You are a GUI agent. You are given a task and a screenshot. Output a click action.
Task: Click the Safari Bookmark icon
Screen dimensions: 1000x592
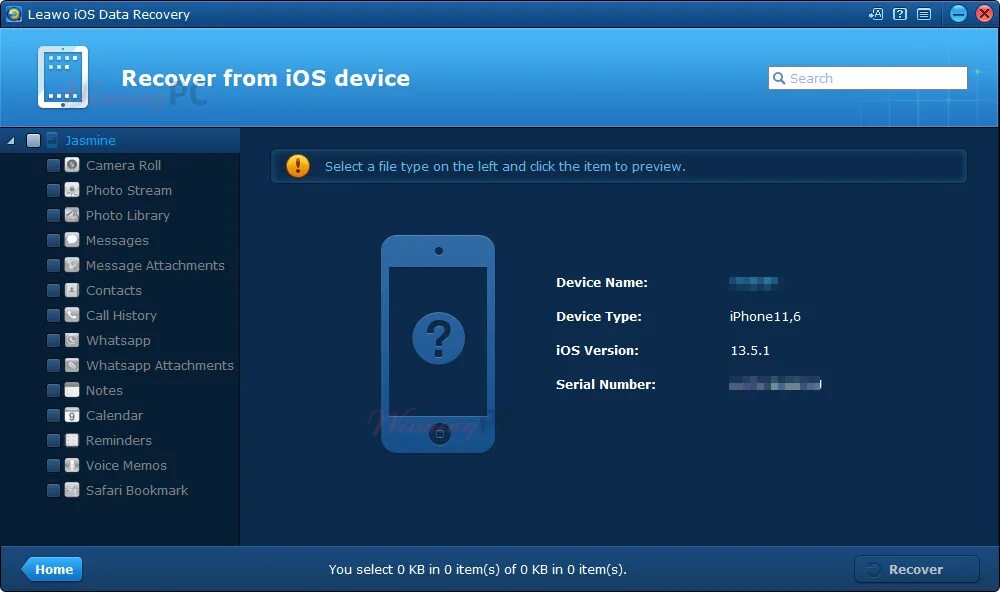tap(72, 490)
